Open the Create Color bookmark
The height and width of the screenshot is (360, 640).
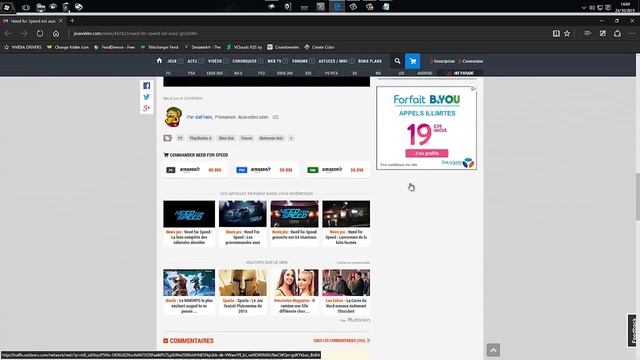point(319,47)
